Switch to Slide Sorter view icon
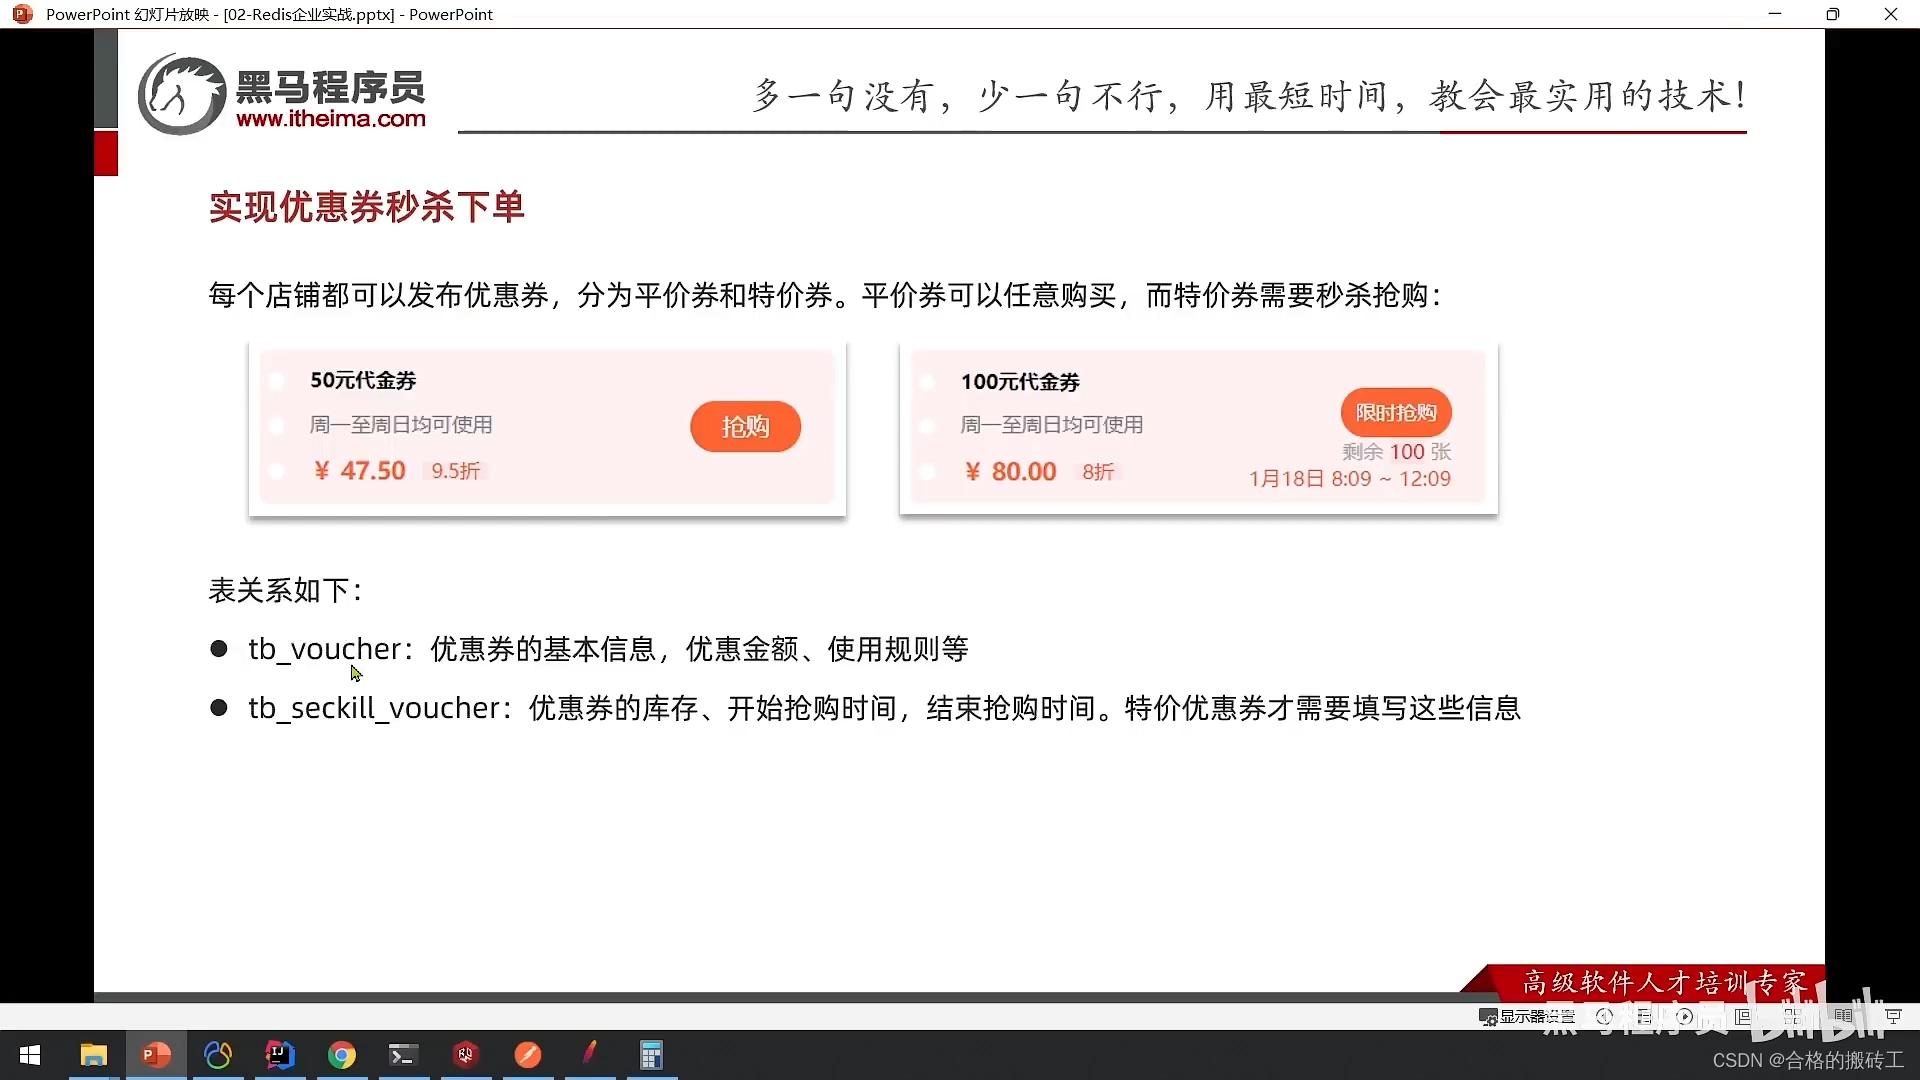 tap(1793, 1016)
